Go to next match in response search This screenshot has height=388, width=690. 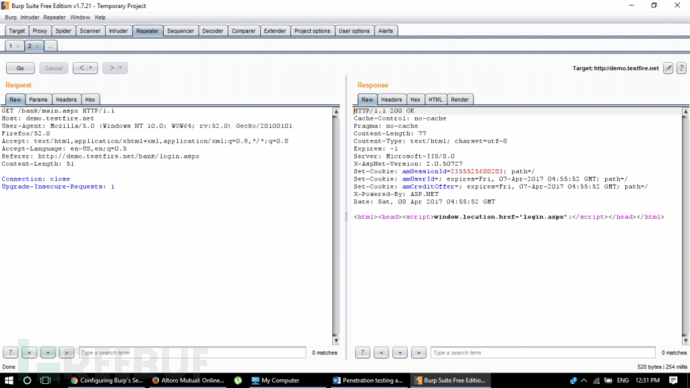[418, 352]
